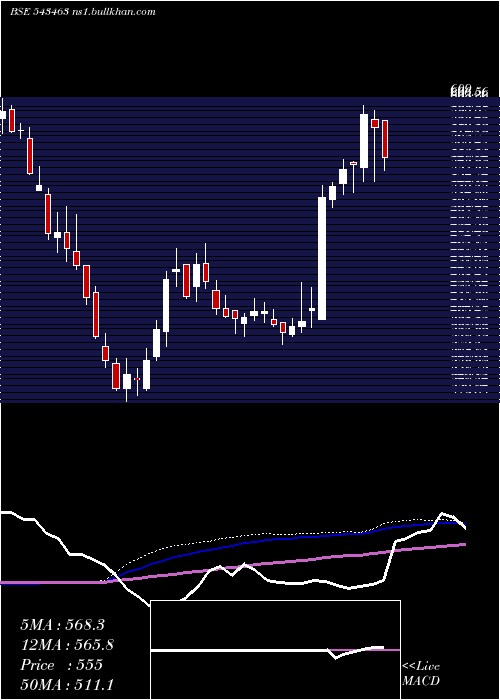Click the 50MA : 511.1 value

pyautogui.click(x=67, y=684)
